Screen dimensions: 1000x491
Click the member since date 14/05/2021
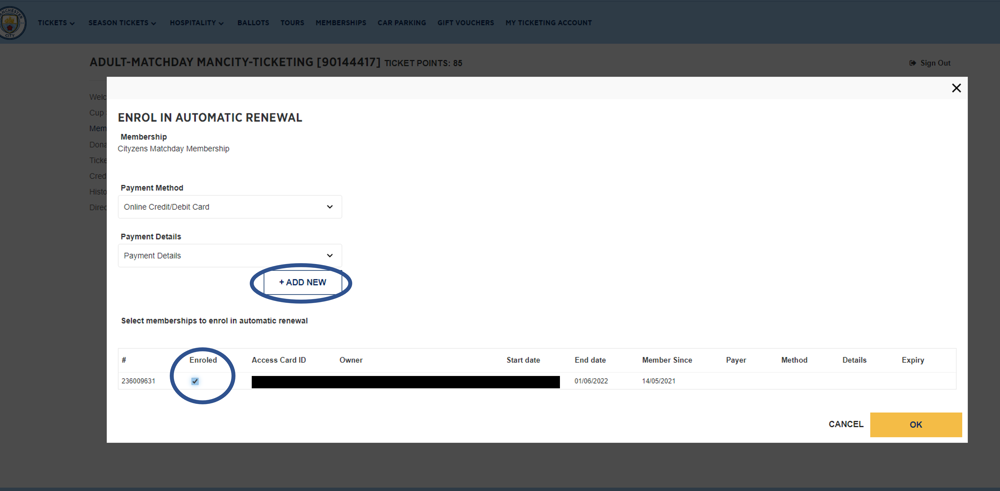coord(658,381)
